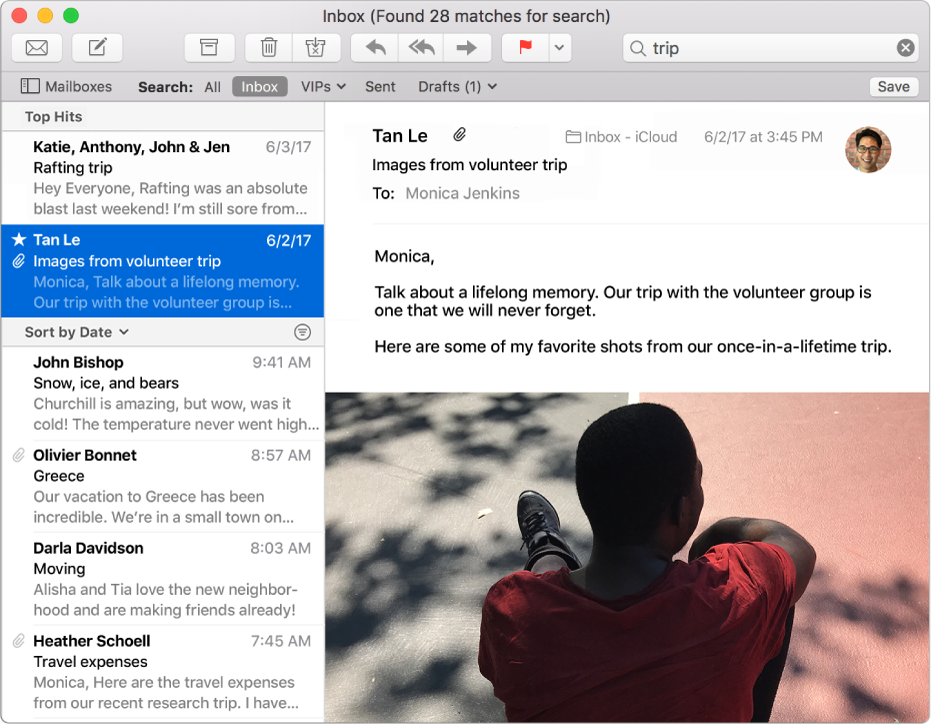Reply All to the selected message

tap(421, 48)
